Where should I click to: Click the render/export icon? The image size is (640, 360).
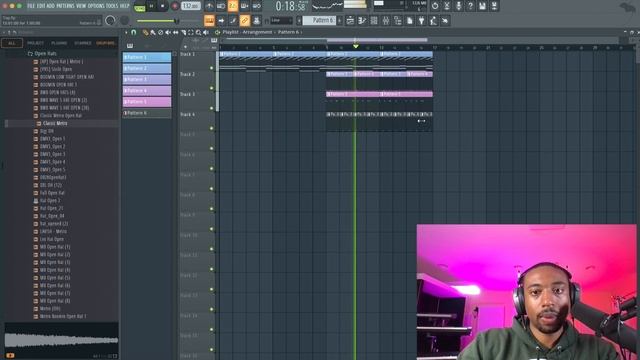coord(494,6)
